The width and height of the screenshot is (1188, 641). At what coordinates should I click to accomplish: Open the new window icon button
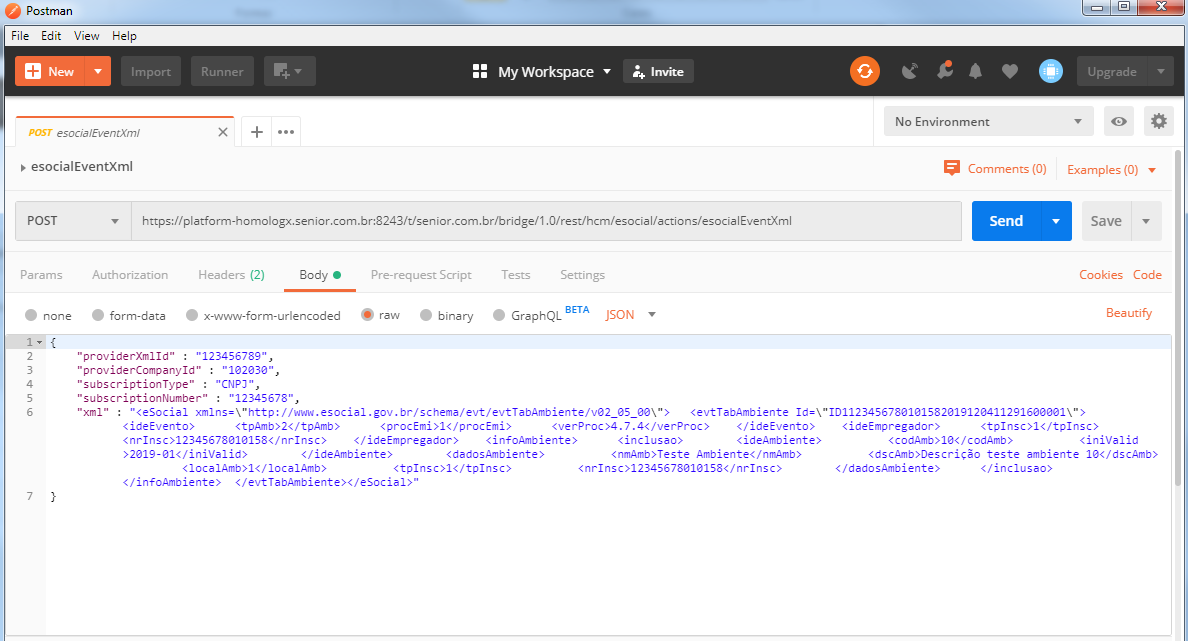coord(289,71)
